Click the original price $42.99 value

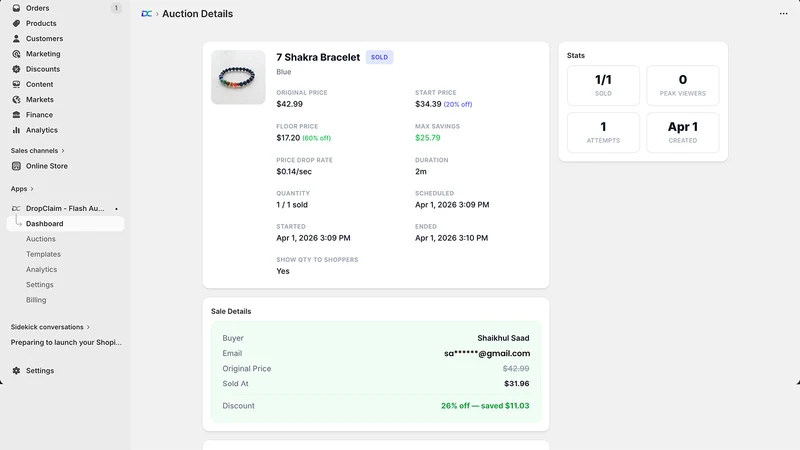[x=289, y=104]
